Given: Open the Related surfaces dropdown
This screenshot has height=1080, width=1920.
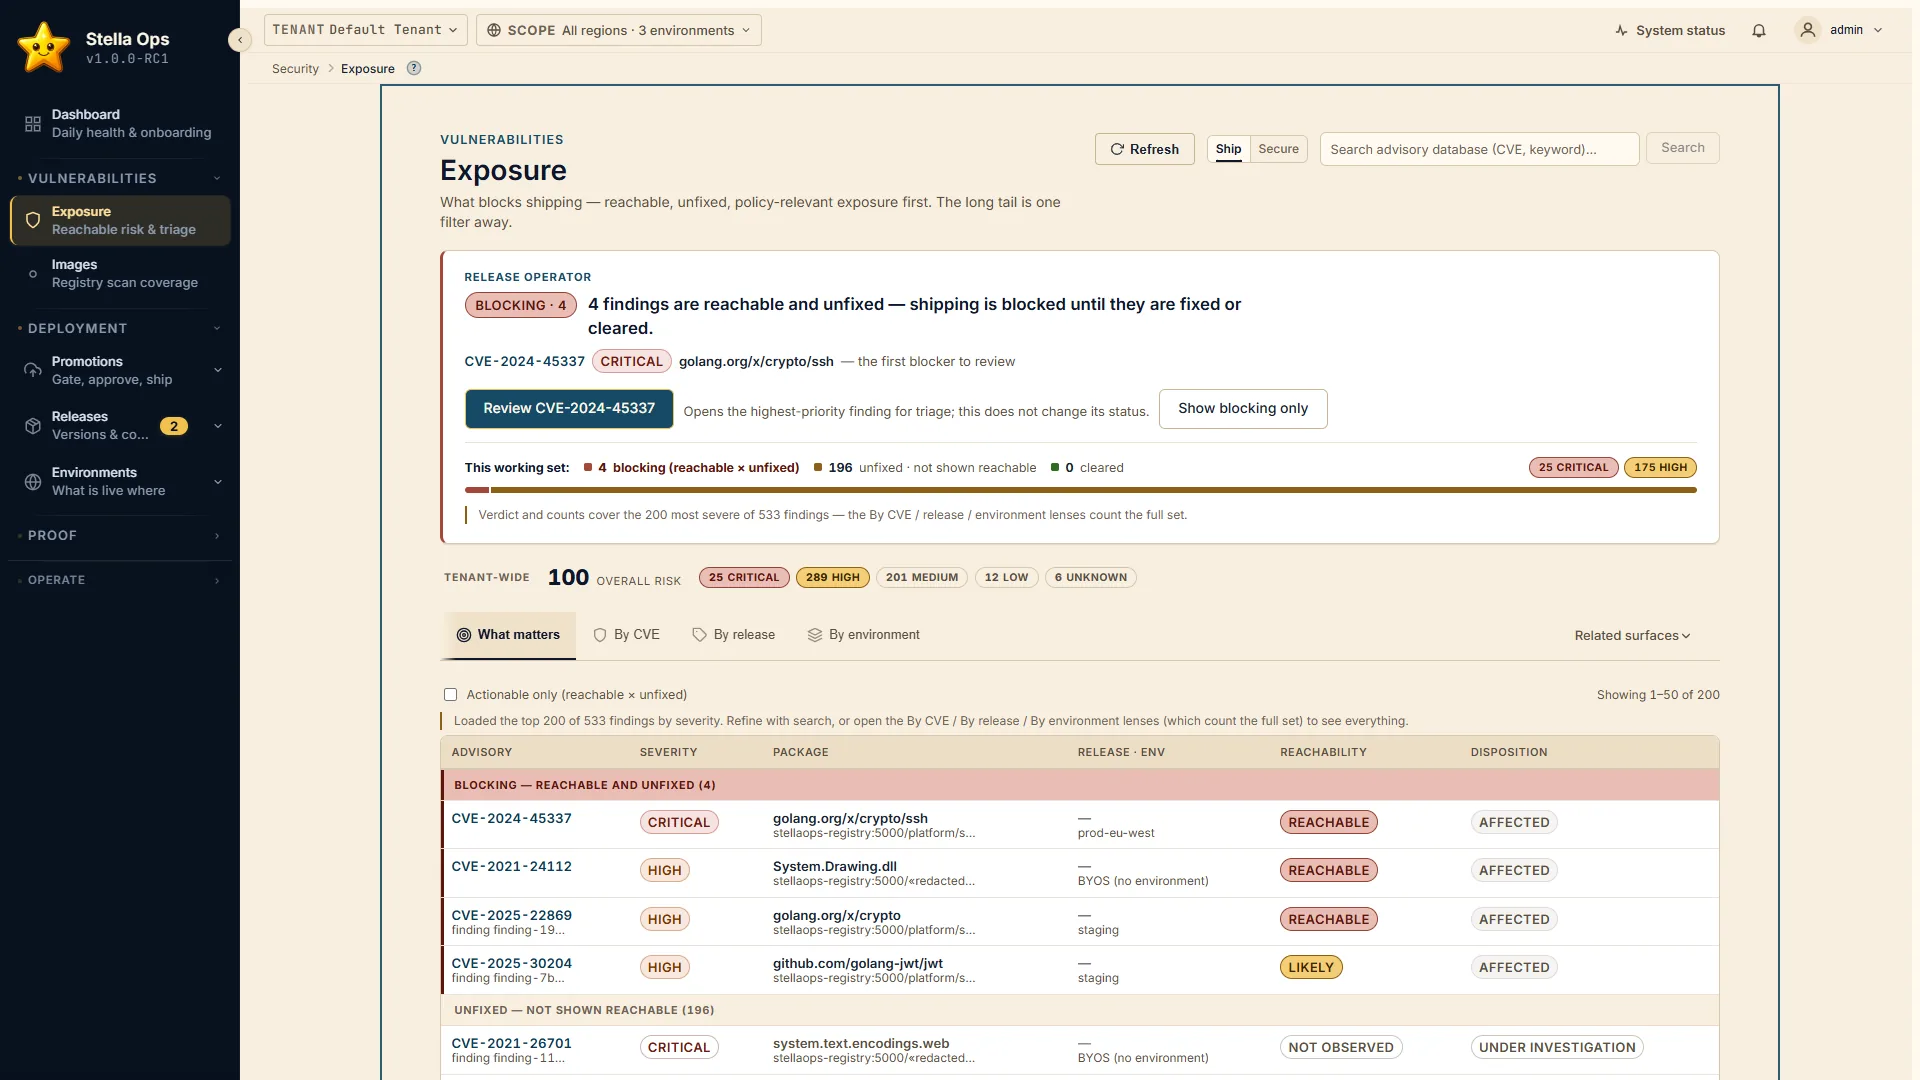Looking at the screenshot, I should [1632, 636].
